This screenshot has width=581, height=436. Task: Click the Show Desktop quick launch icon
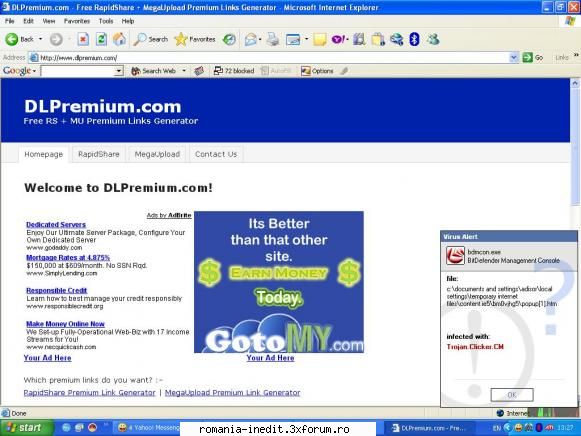[79, 428]
